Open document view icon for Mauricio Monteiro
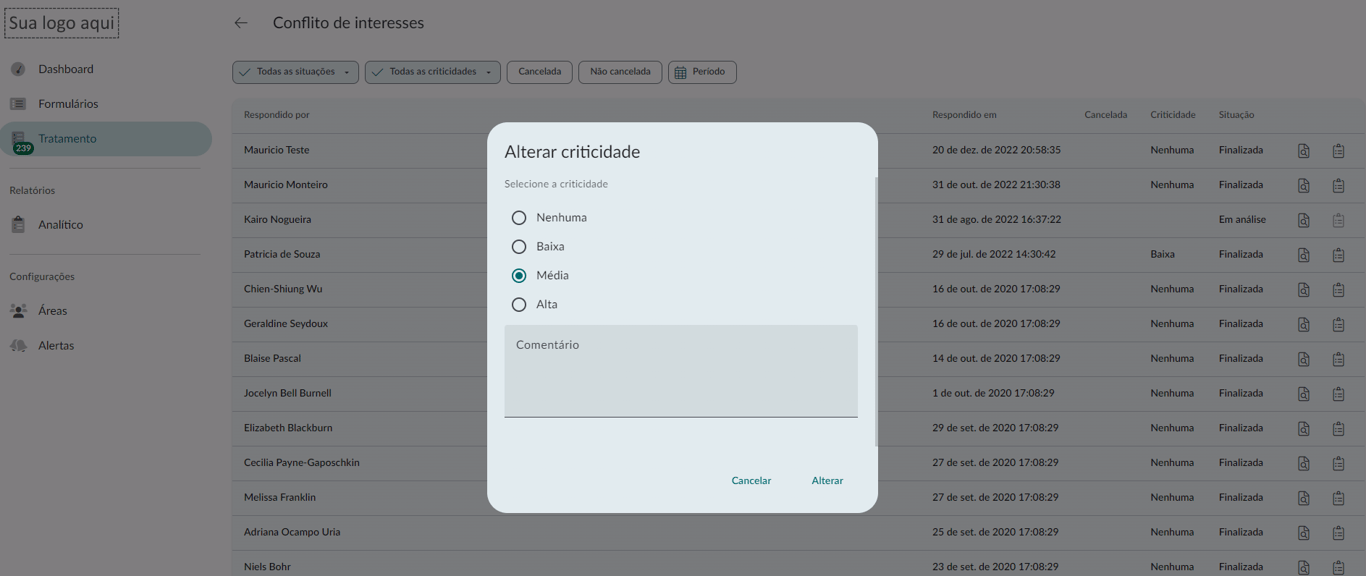 [1304, 186]
